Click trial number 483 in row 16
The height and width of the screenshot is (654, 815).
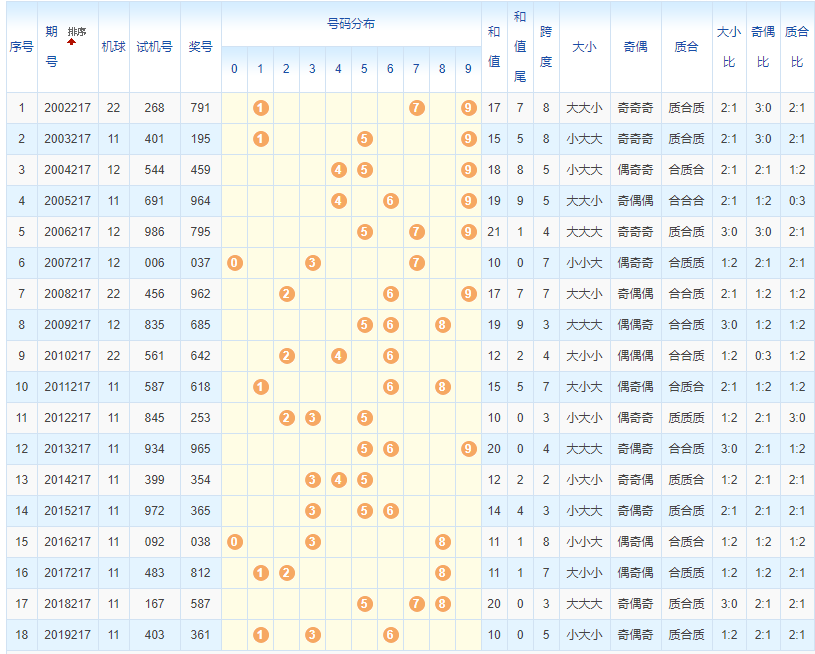[154, 573]
